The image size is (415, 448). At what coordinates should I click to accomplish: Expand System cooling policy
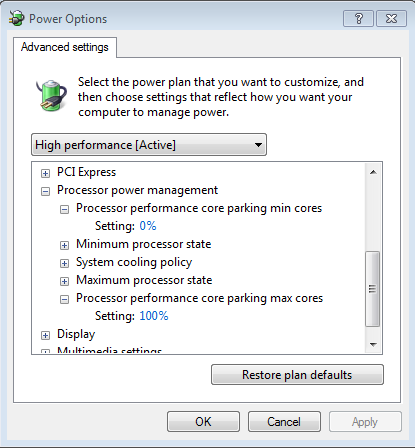[64, 263]
